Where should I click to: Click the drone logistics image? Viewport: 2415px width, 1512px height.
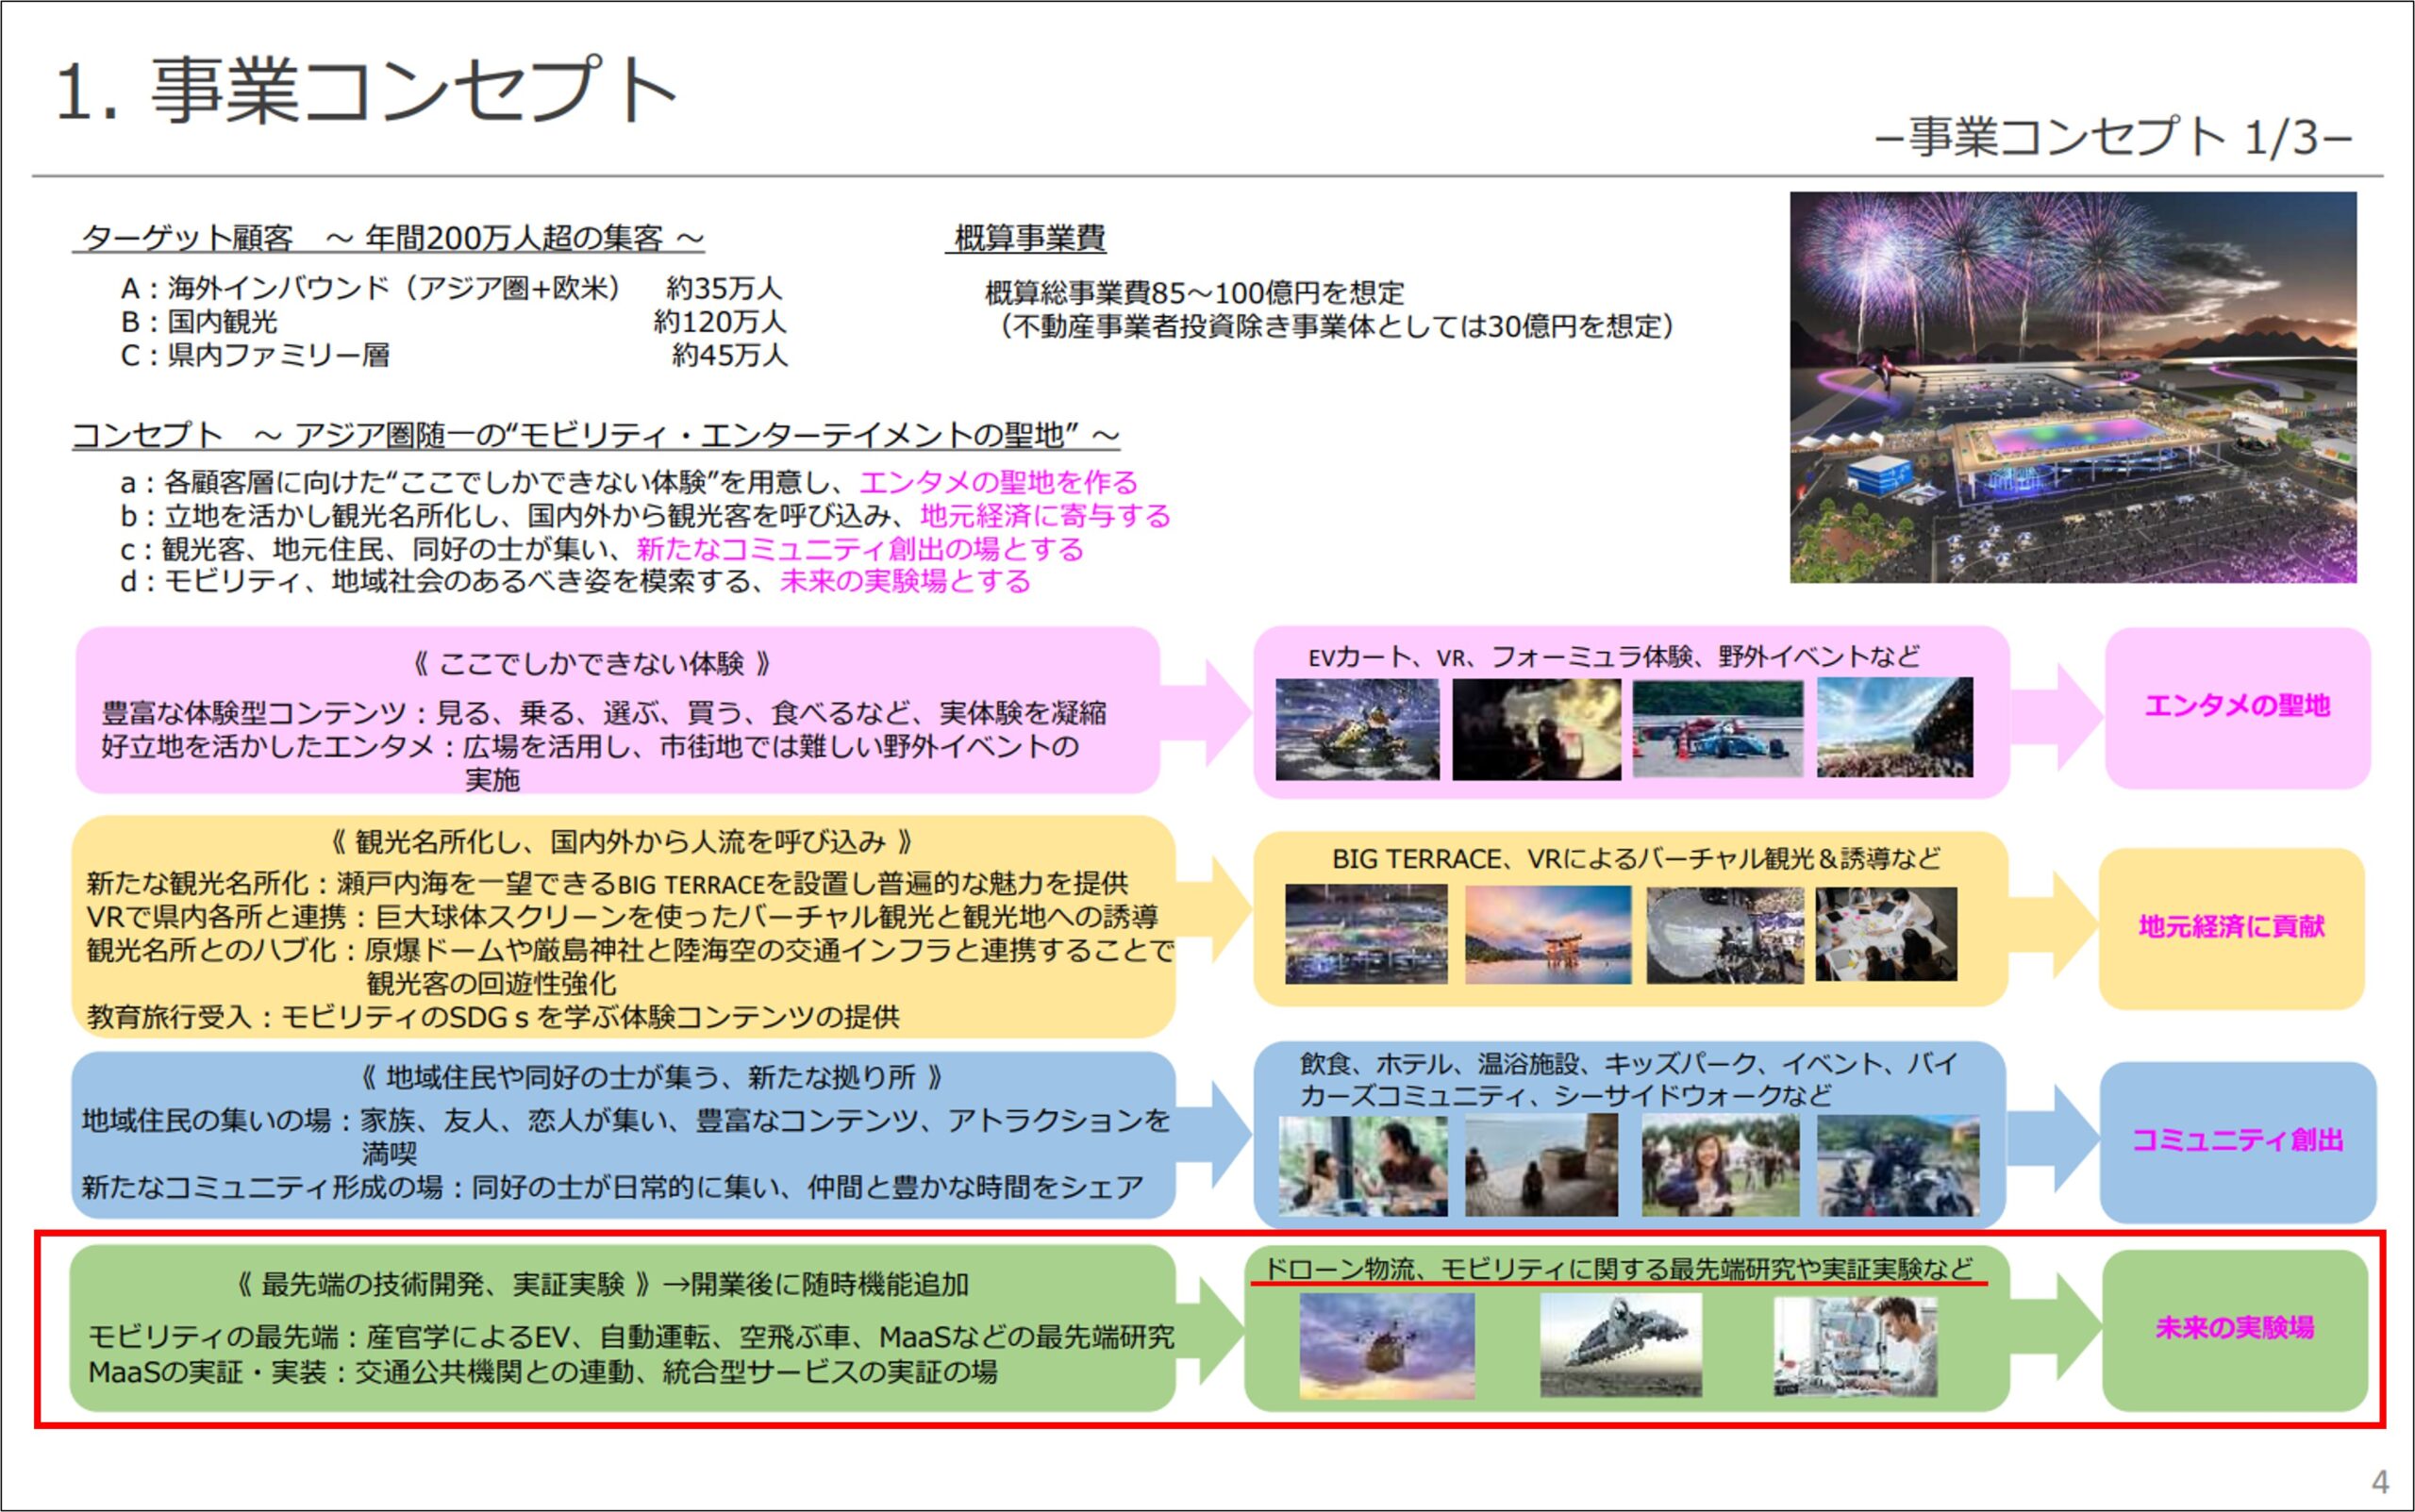pos(1386,1346)
